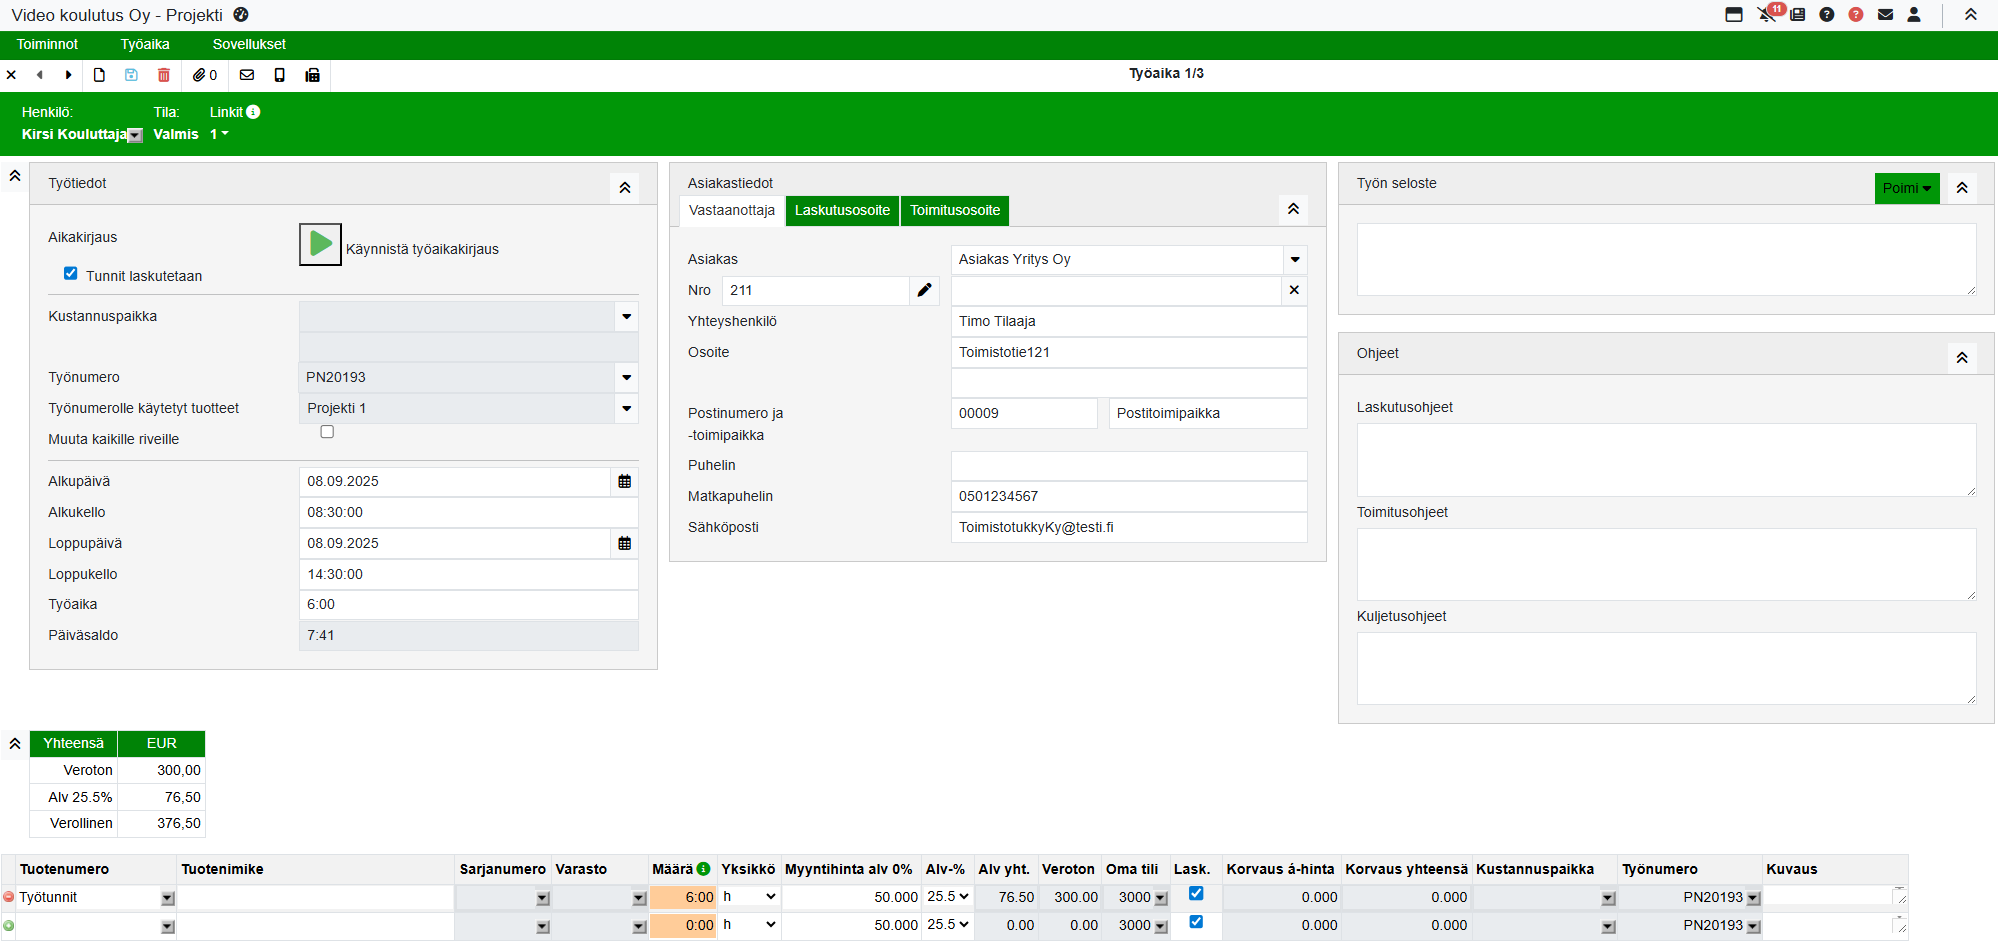Viewport: 1998px width, 952px height.
Task: Collapse the Työtiedot panel
Action: click(x=624, y=188)
